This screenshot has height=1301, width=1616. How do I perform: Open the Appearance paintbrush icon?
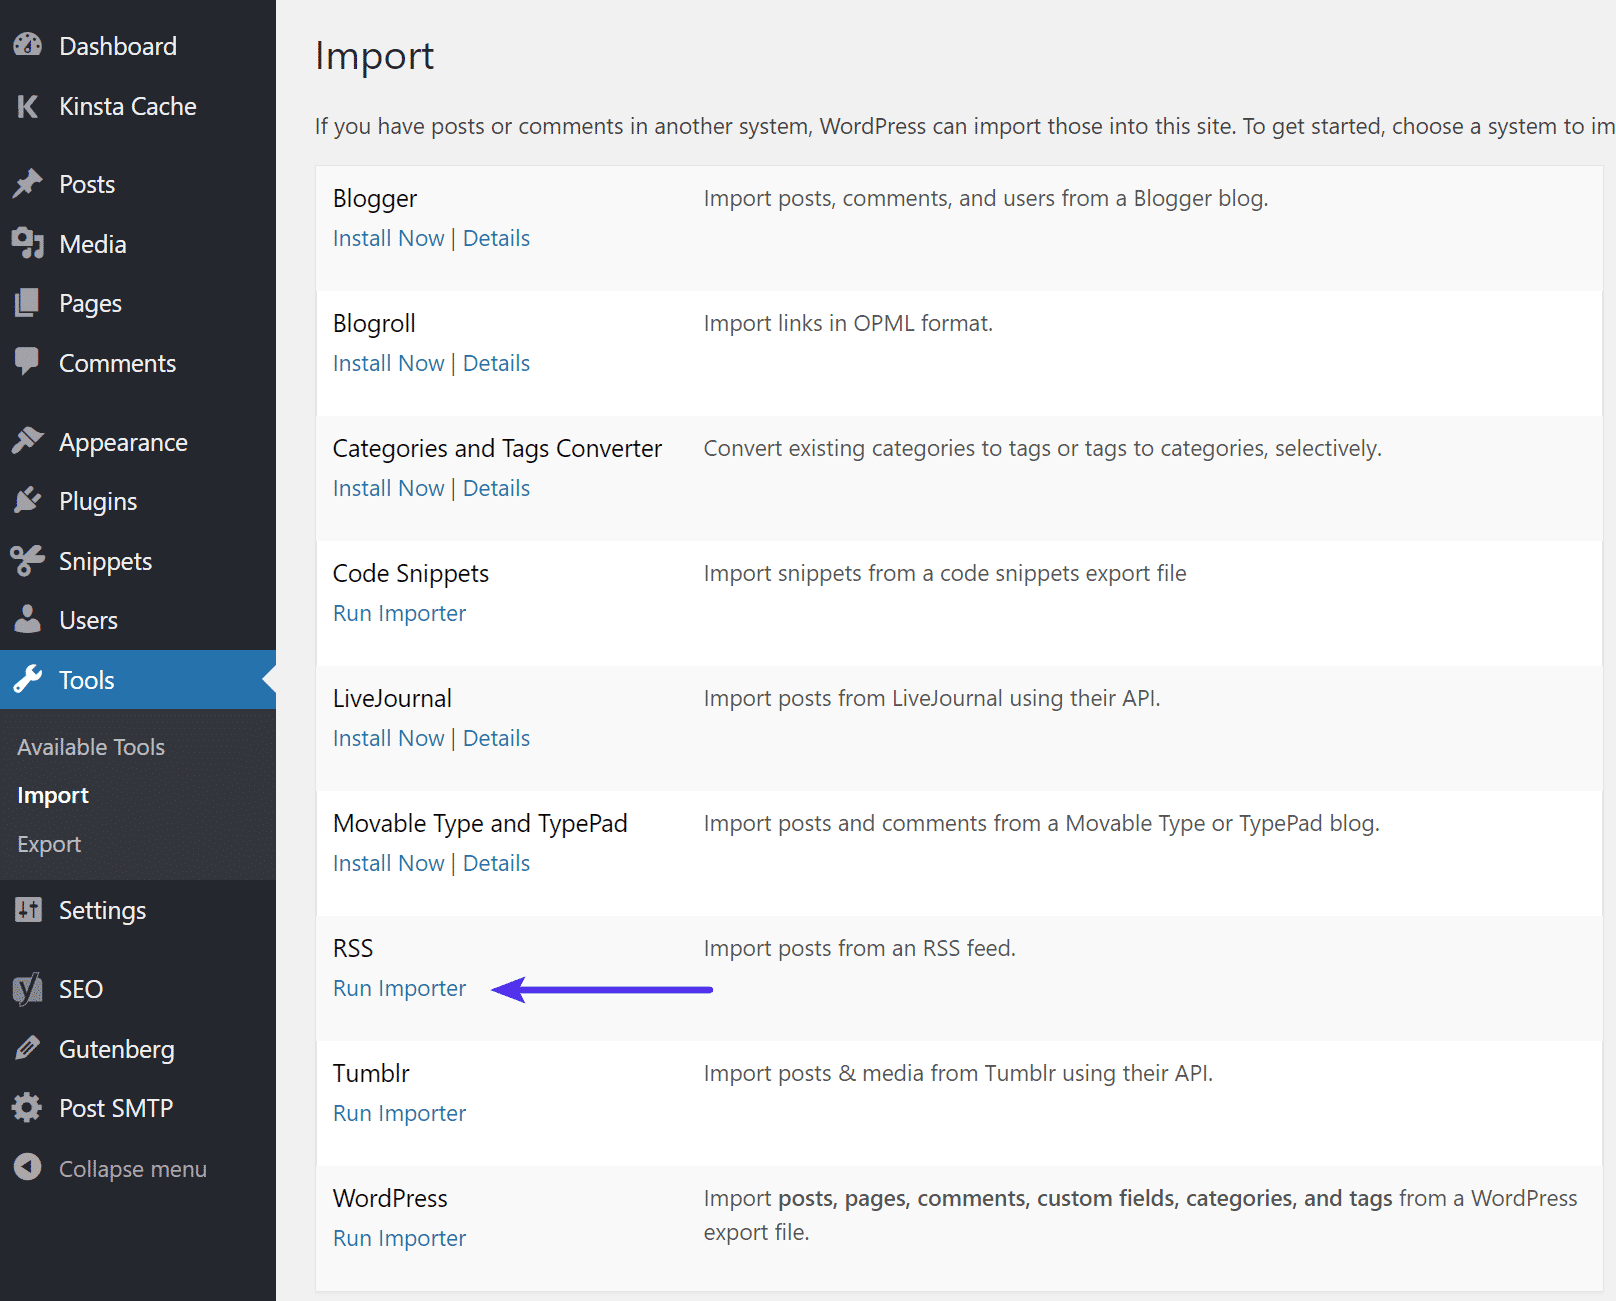[x=28, y=441]
